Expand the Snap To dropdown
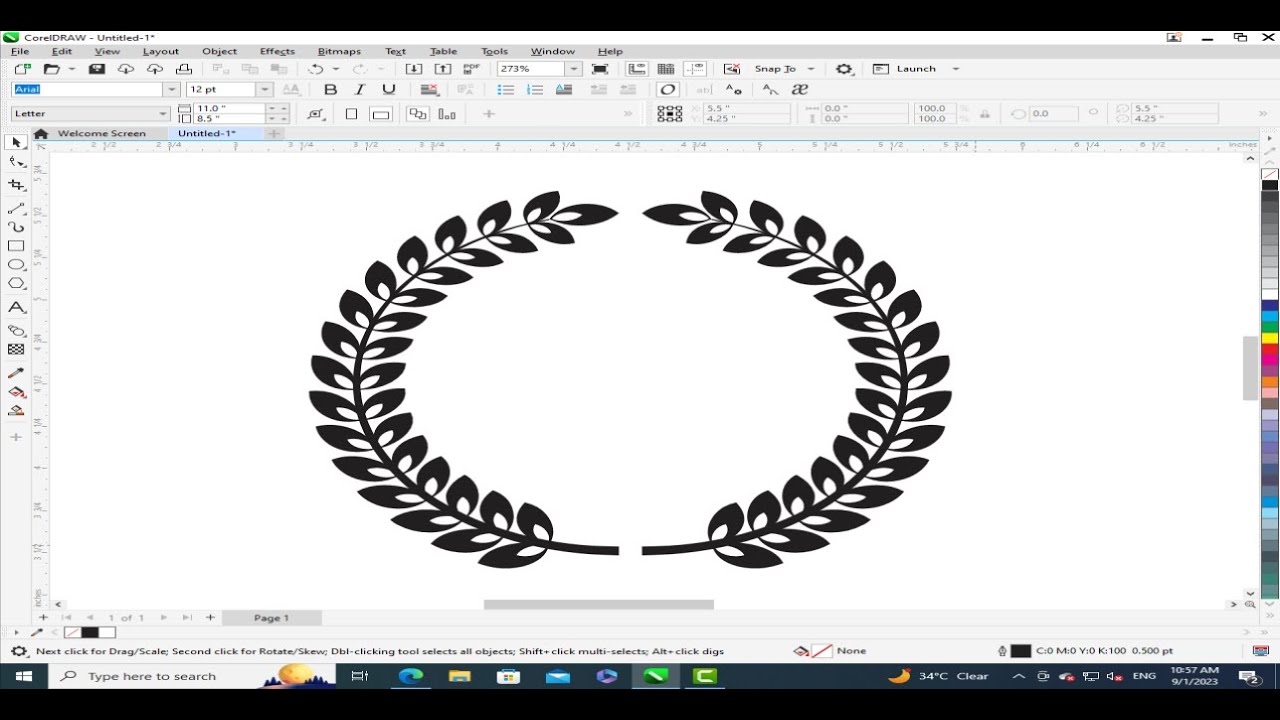The image size is (1280, 720). 811,69
